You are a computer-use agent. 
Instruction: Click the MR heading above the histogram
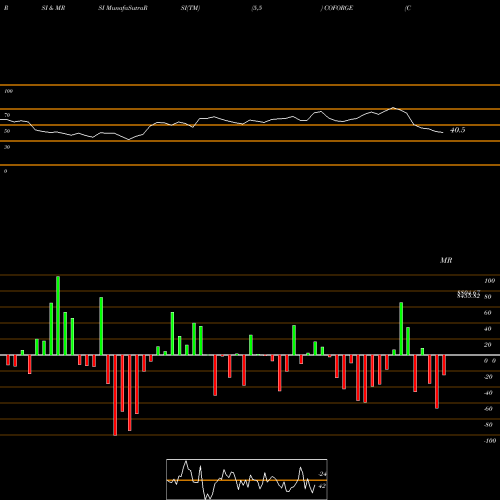point(446,260)
